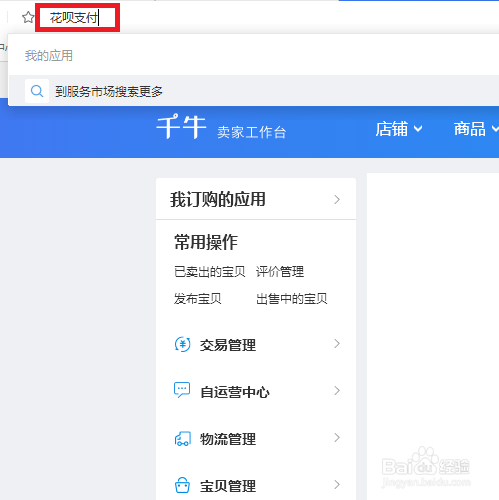The image size is (499, 500).
Task: Open the 店铺 menu
Action: [399, 129]
